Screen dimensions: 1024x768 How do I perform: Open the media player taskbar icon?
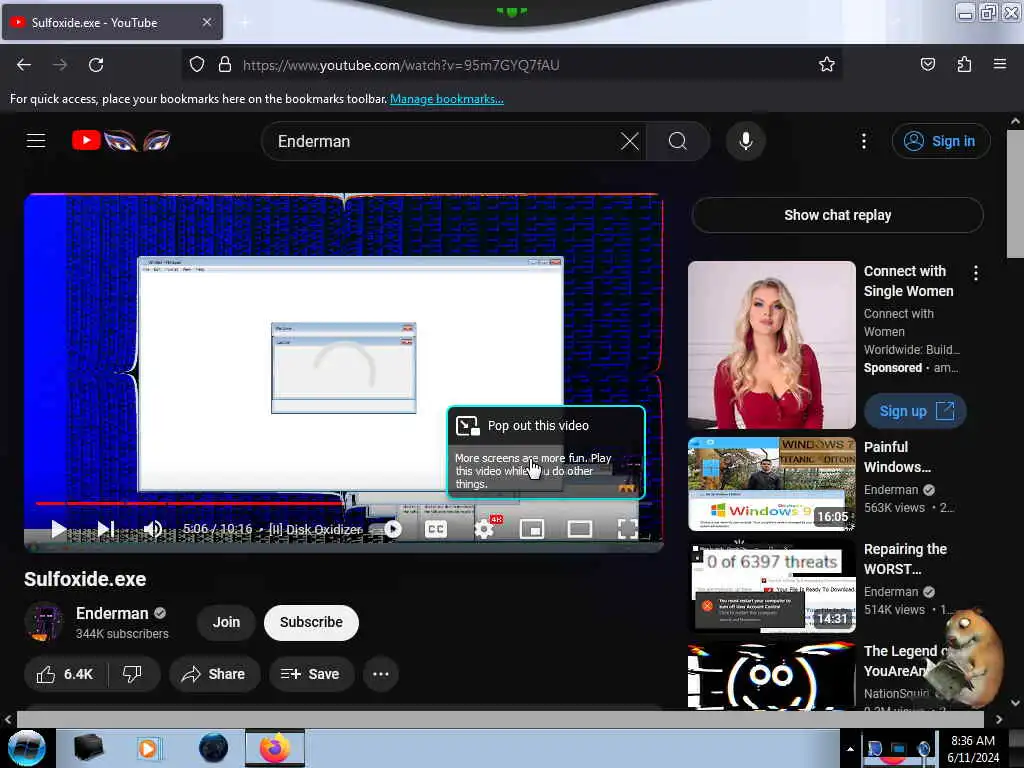point(148,748)
